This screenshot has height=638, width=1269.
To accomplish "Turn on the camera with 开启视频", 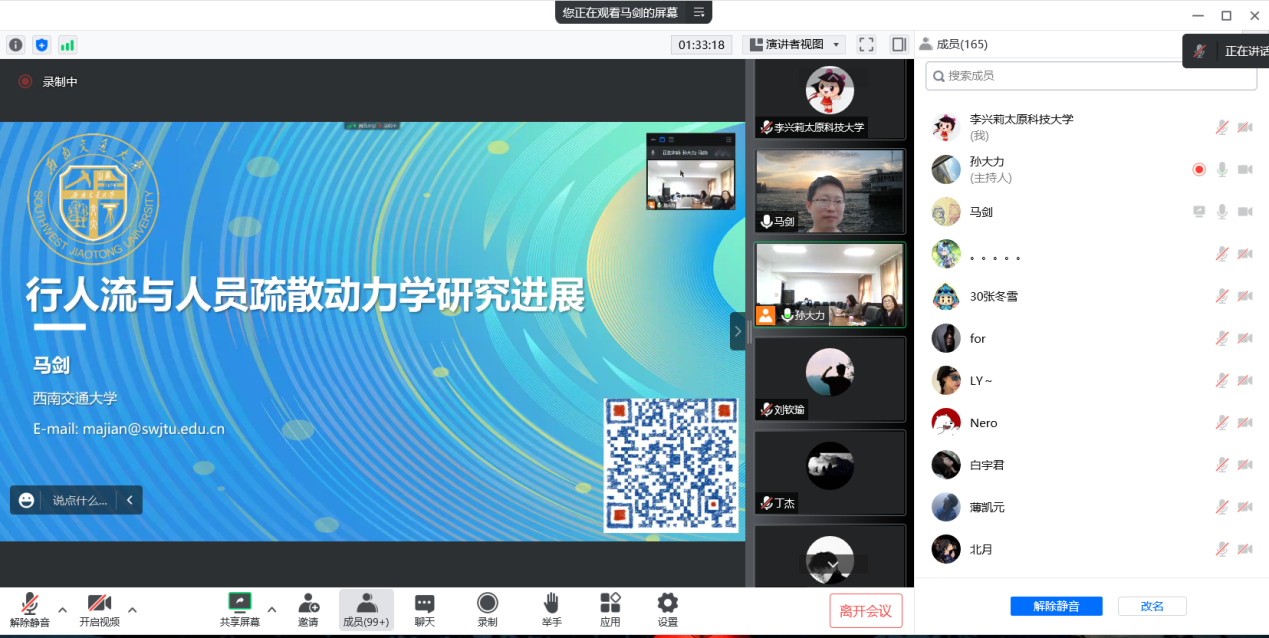I will point(99,602).
